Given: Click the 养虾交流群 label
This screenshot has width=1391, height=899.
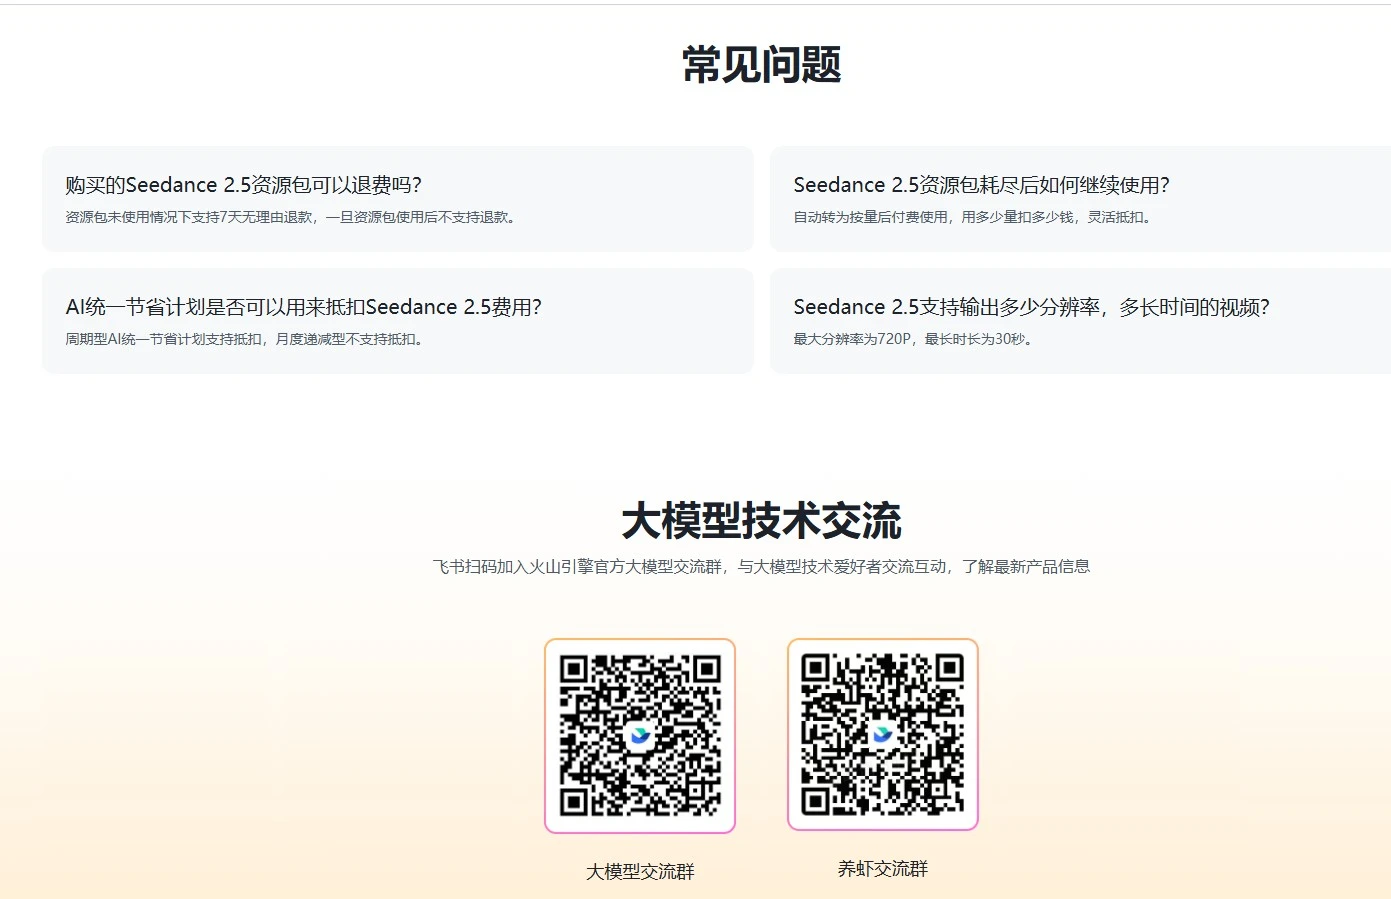Looking at the screenshot, I should 883,869.
